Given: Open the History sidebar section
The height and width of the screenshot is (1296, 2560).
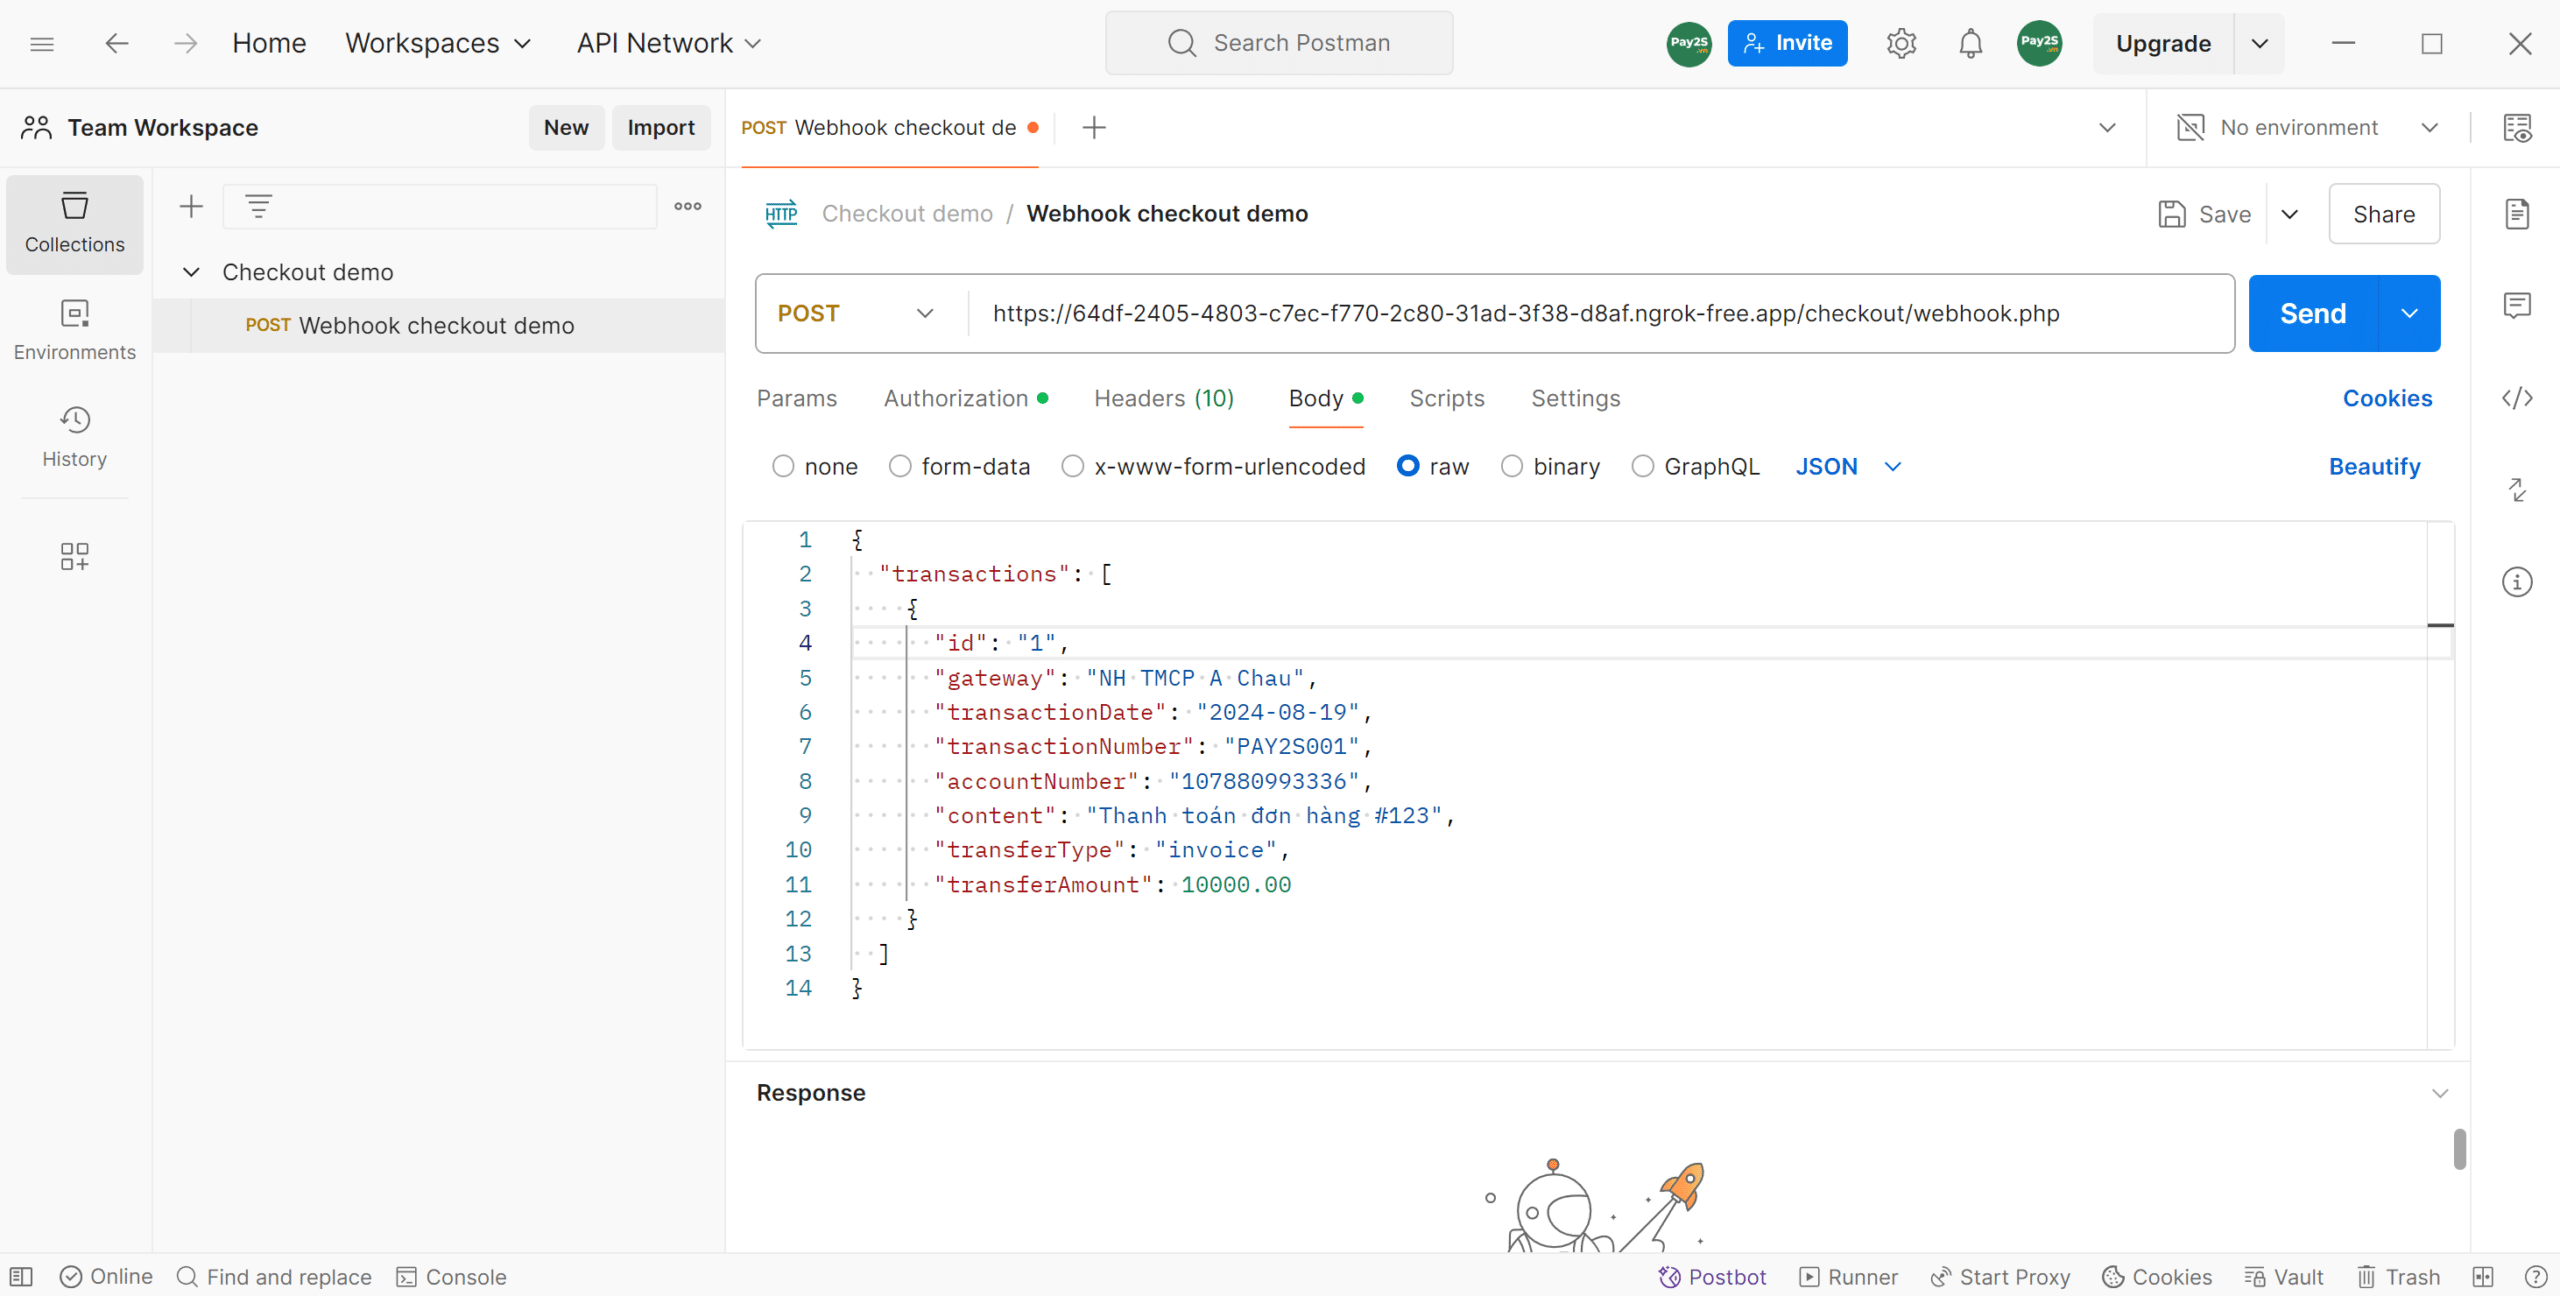Looking at the screenshot, I should [75, 437].
